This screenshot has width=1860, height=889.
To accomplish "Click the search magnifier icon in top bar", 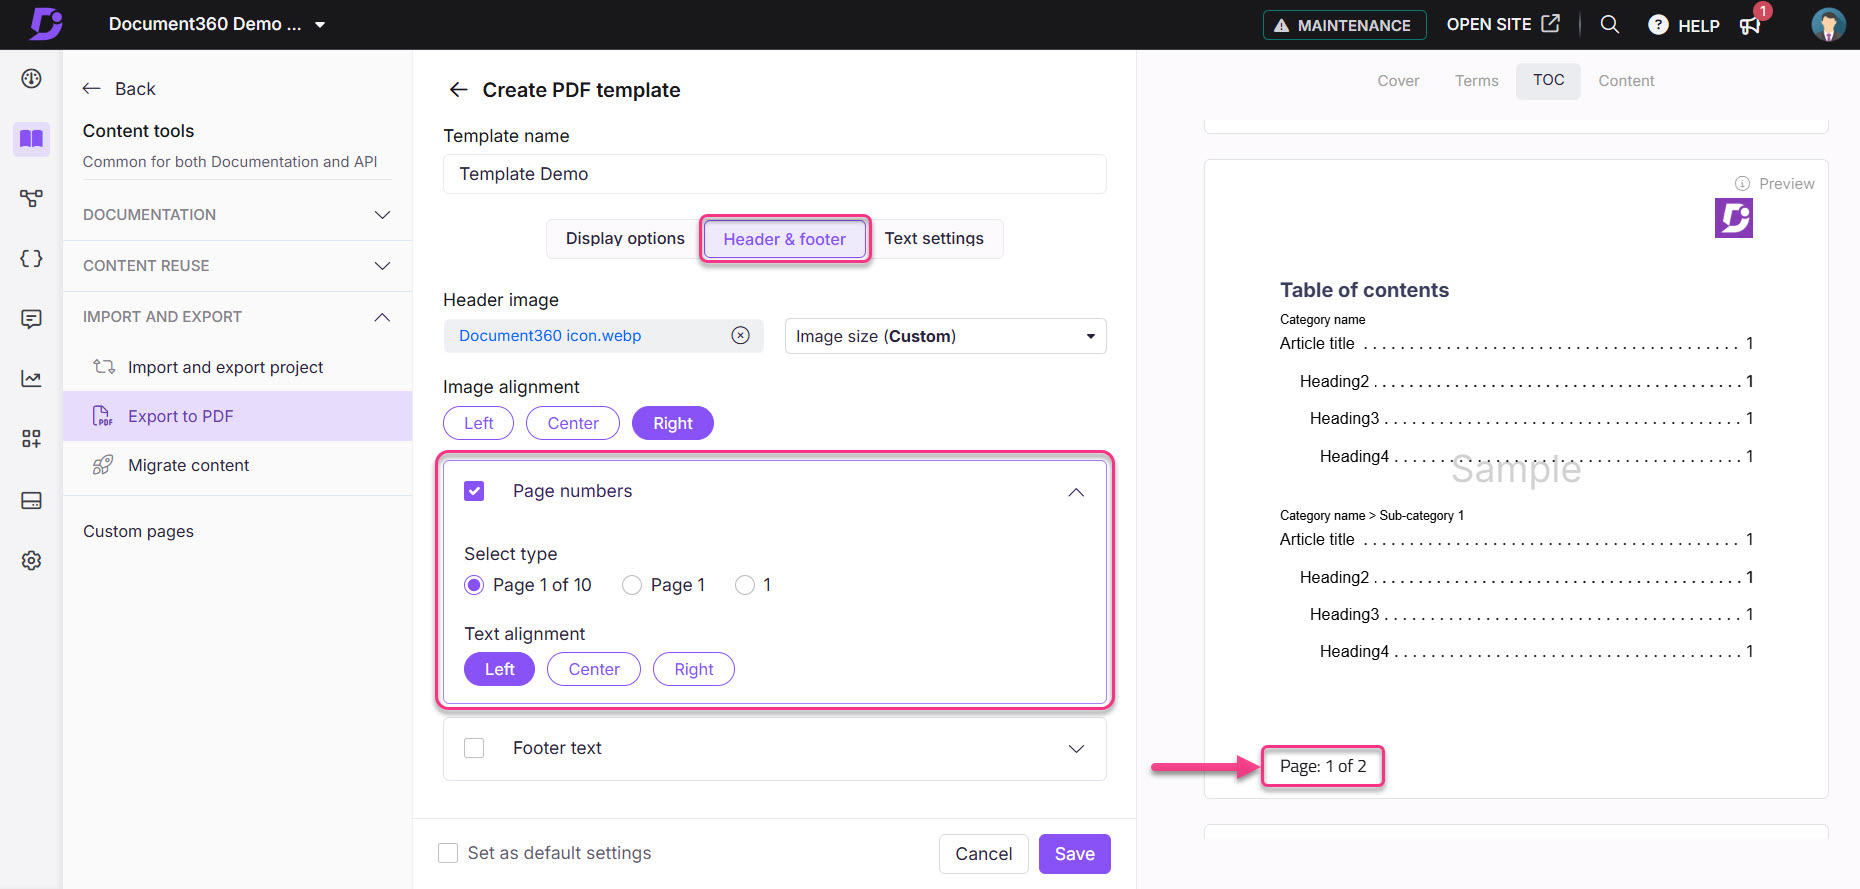I will (x=1609, y=24).
